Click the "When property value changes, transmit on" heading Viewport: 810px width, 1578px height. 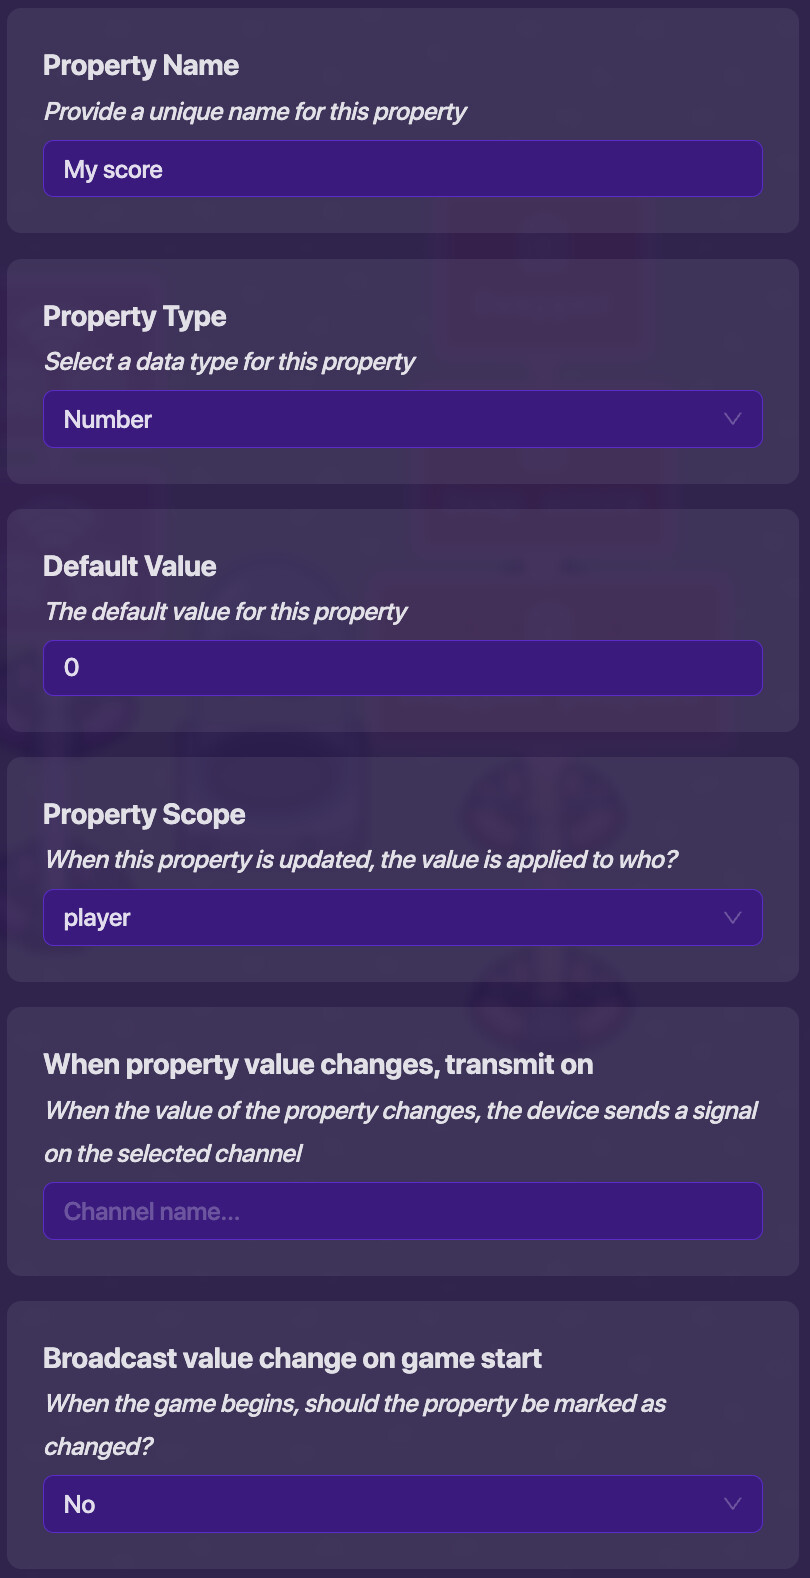coord(318,1065)
